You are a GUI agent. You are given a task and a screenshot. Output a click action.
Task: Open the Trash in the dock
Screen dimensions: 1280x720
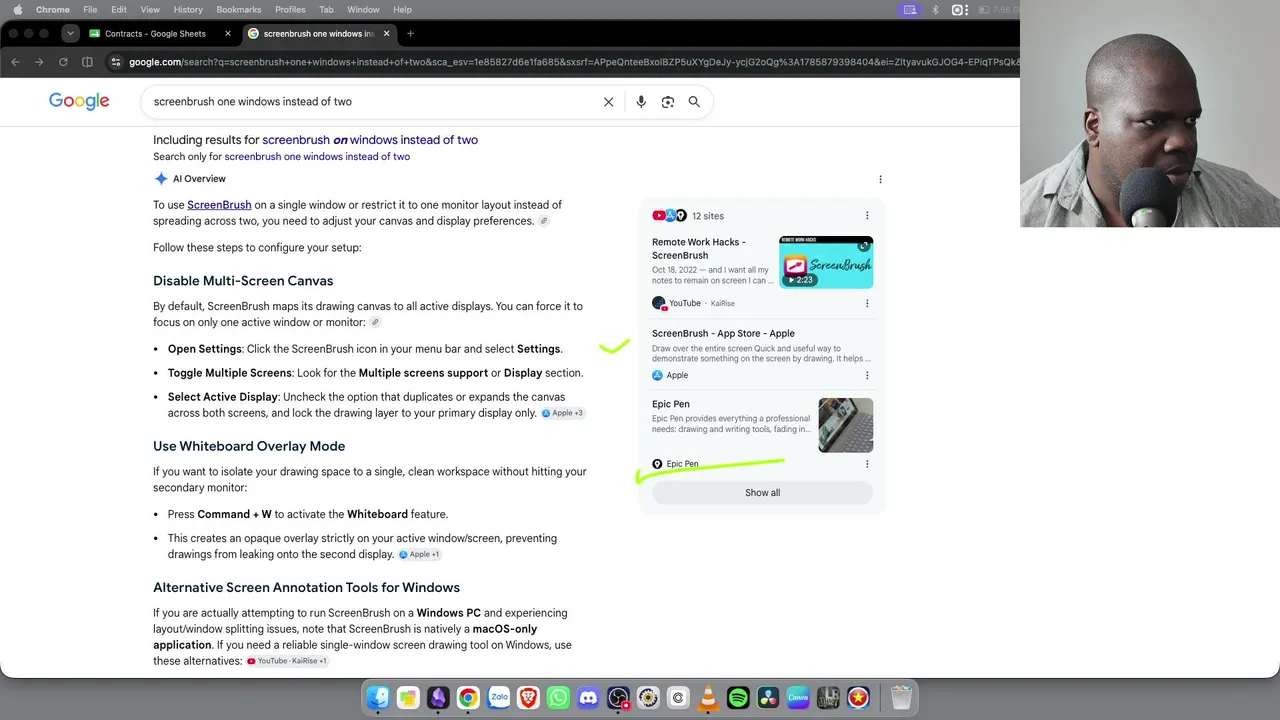(x=901, y=698)
